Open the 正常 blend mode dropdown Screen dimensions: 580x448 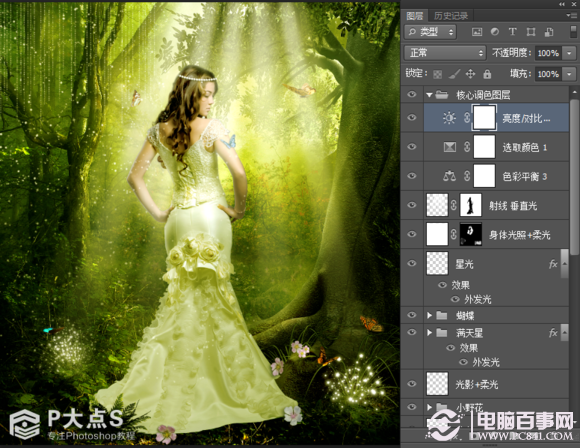445,53
